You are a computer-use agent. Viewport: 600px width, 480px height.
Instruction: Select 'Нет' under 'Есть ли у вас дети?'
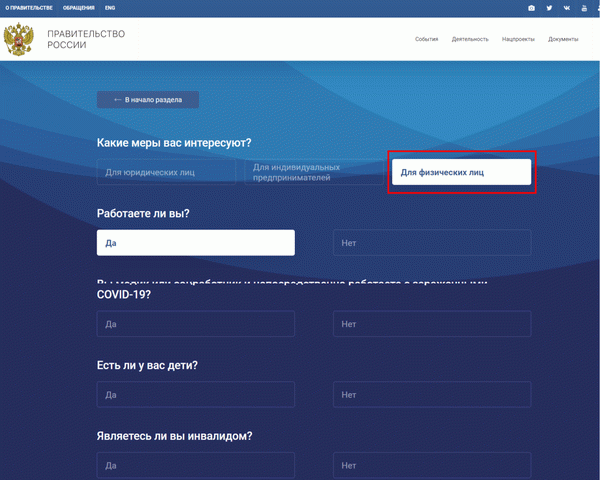[x=432, y=395]
